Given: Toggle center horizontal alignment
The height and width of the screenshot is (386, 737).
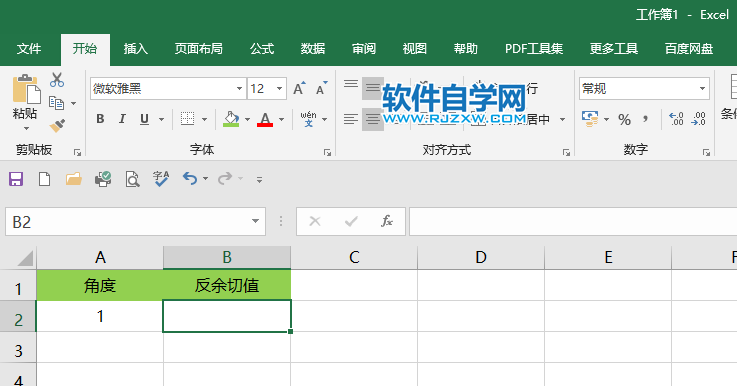Looking at the screenshot, I should pyautogui.click(x=373, y=119).
